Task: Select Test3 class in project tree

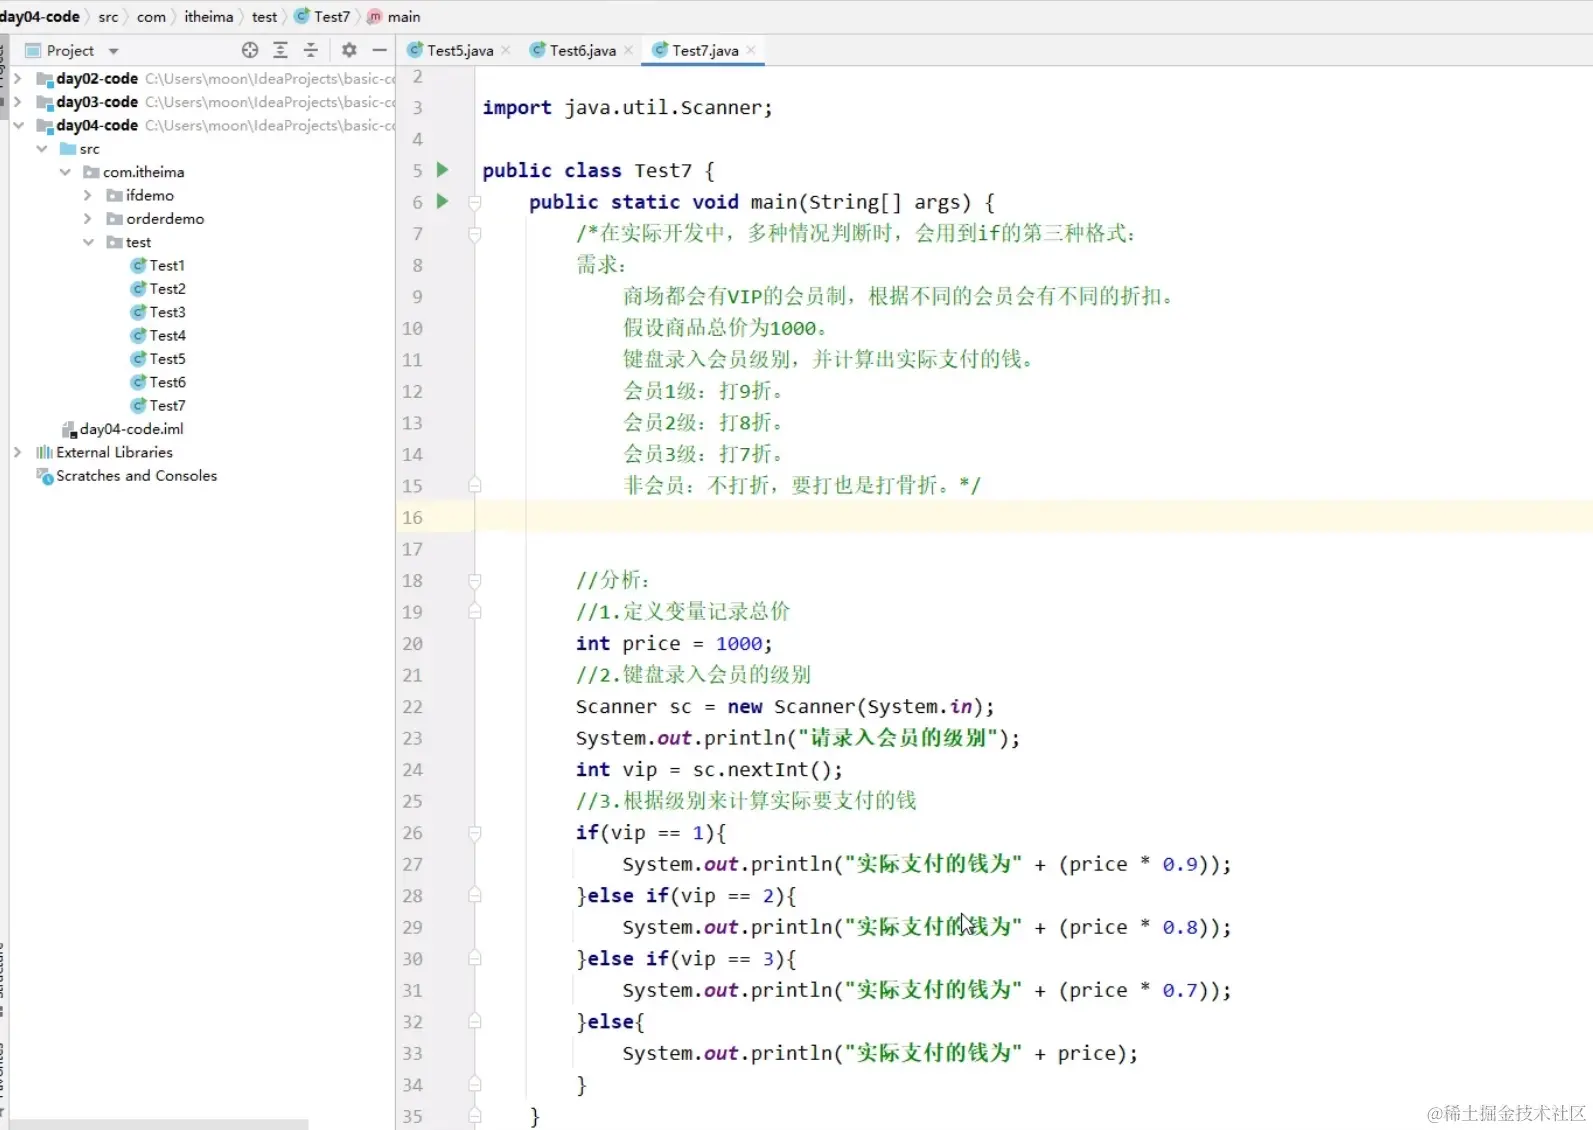Action: [x=158, y=312]
